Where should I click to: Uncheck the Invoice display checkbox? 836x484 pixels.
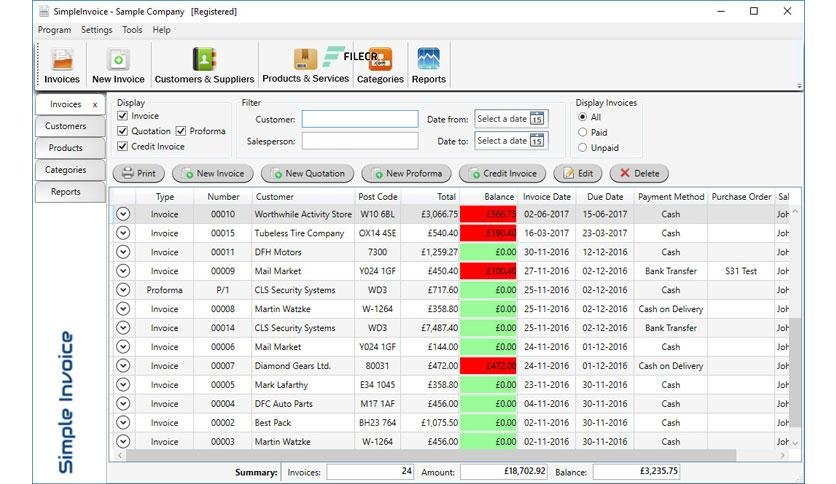[x=123, y=116]
